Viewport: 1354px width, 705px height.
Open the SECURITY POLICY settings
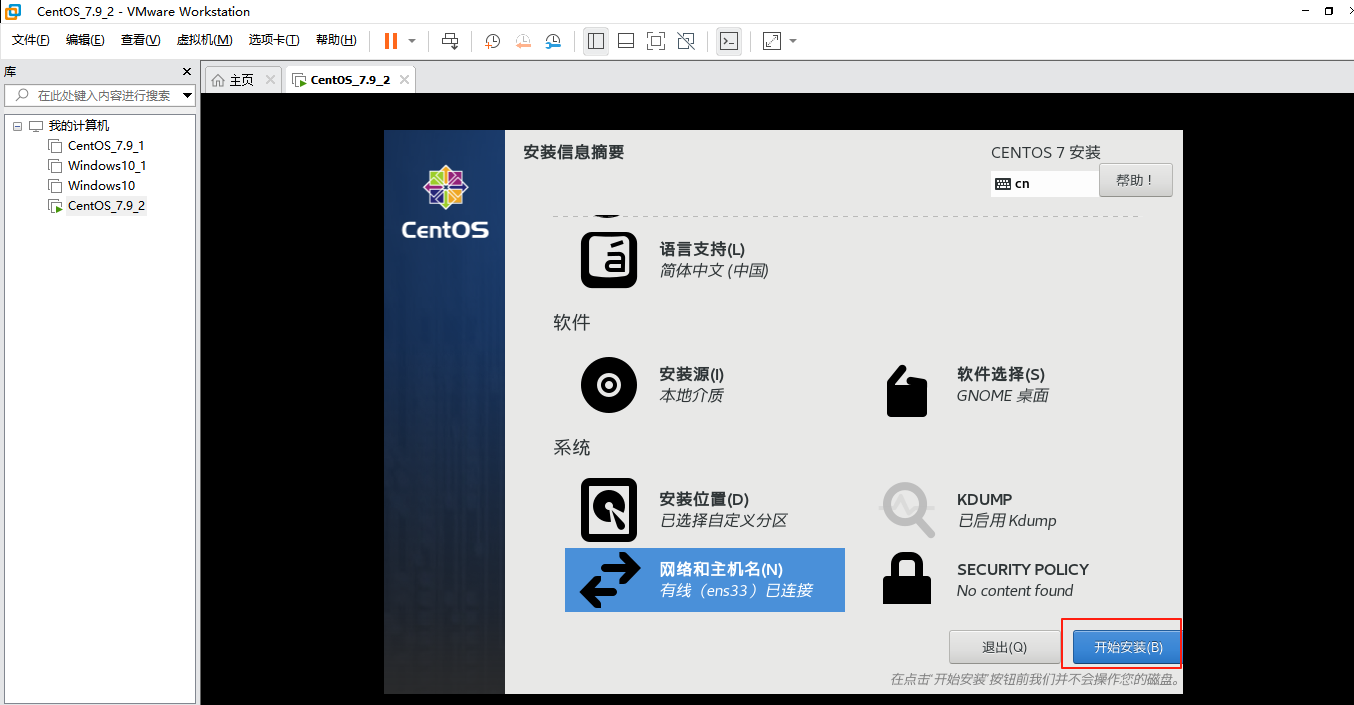[1022, 579]
